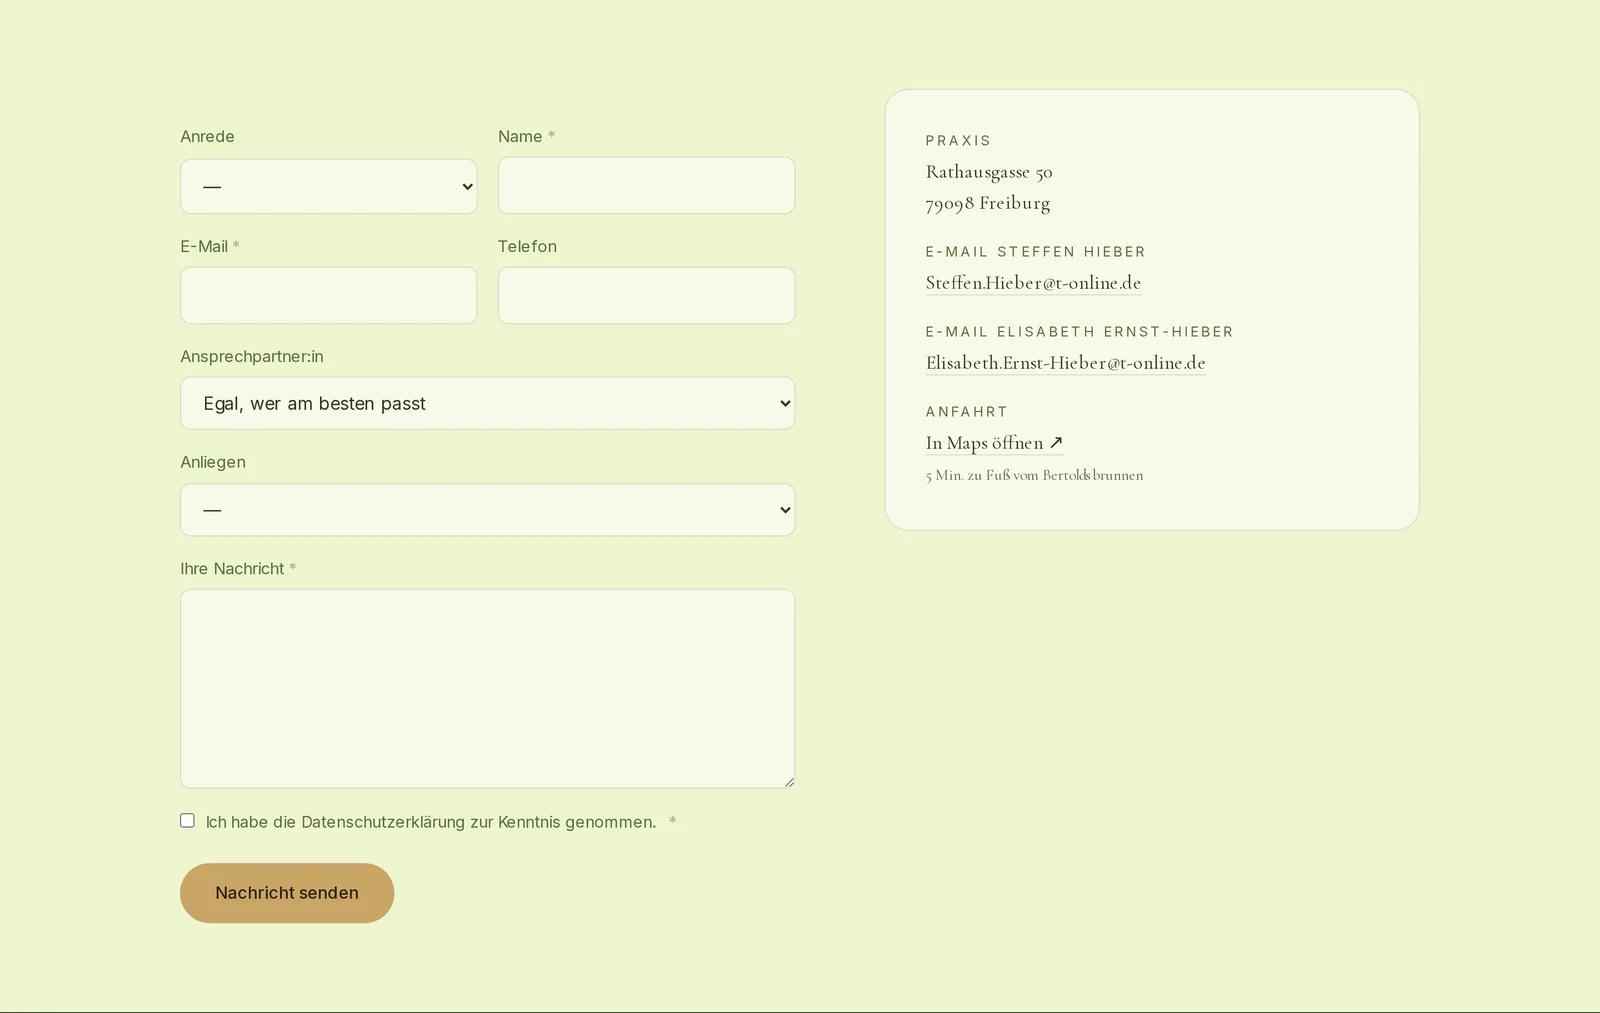The width and height of the screenshot is (1600, 1013).
Task: Open Elisabeth.Ernst-Hieber@t-online.de email link
Action: tap(1066, 363)
